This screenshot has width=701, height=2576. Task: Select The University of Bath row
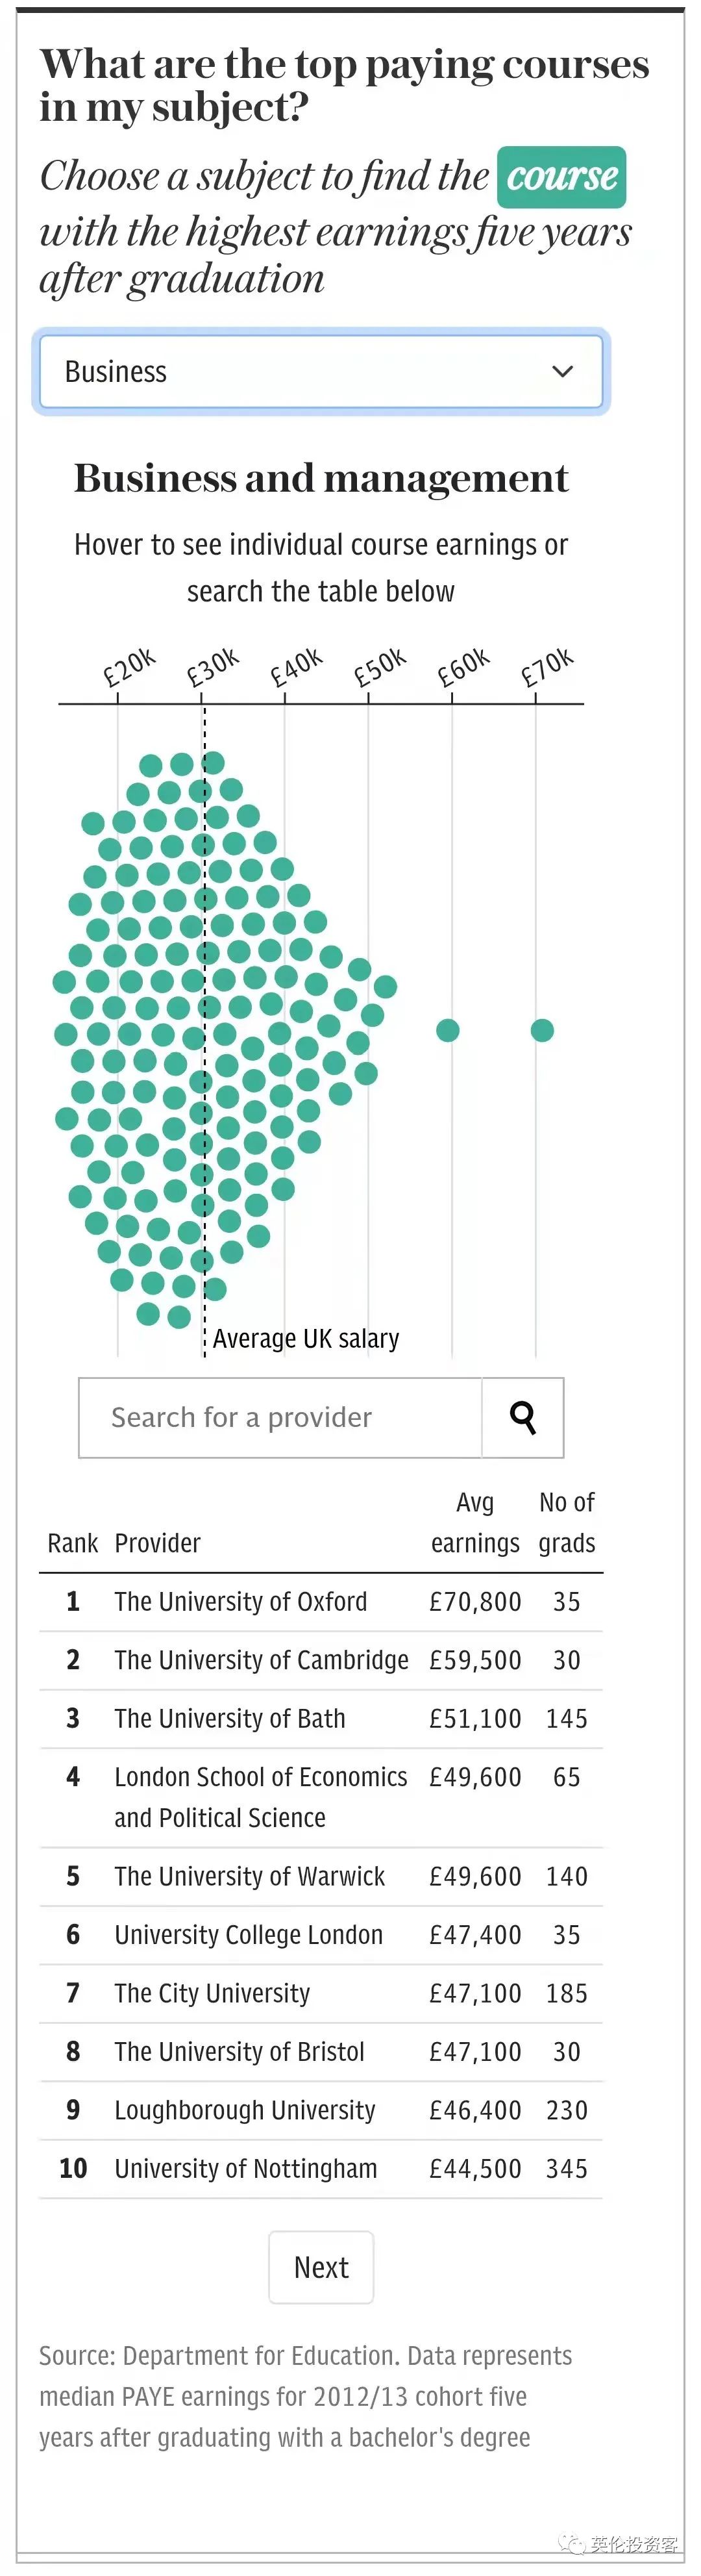[x=321, y=1719]
